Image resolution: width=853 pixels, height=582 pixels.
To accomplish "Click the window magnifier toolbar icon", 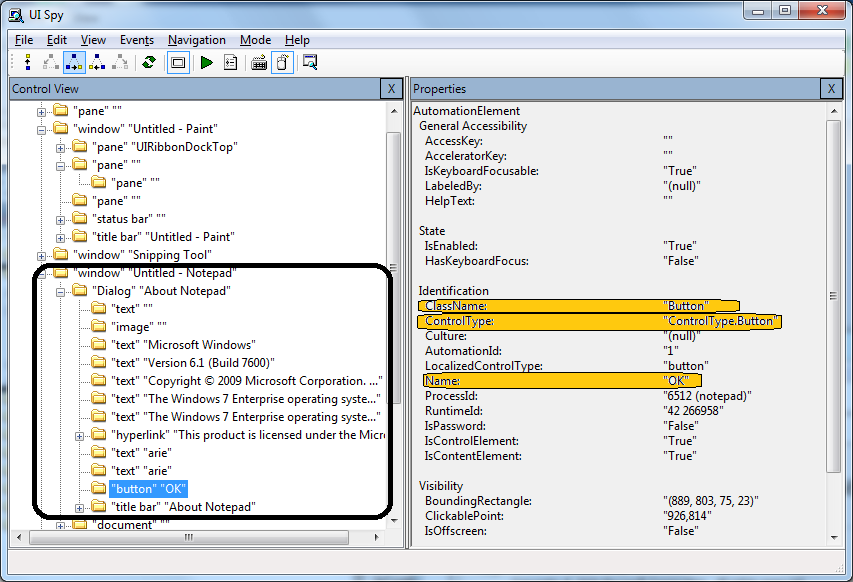I will pyautogui.click(x=310, y=63).
